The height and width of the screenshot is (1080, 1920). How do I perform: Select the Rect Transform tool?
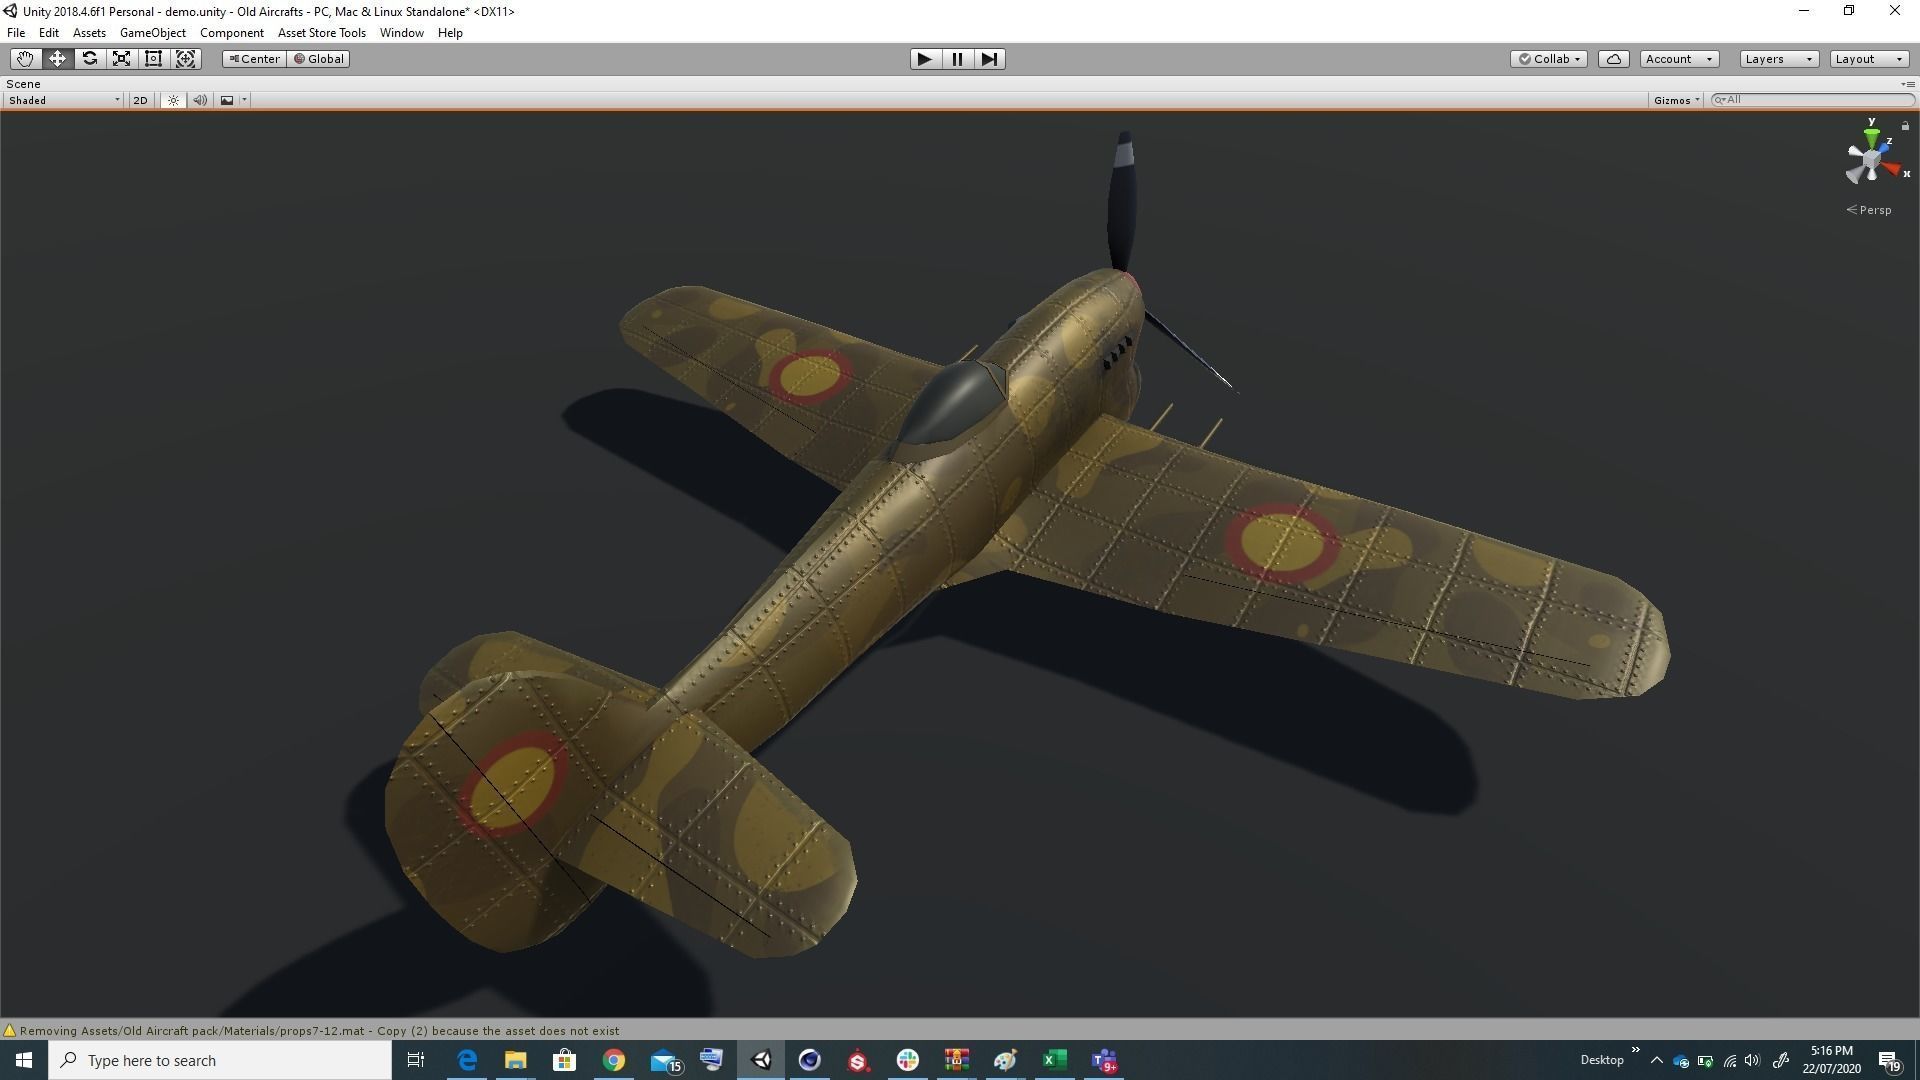point(153,59)
